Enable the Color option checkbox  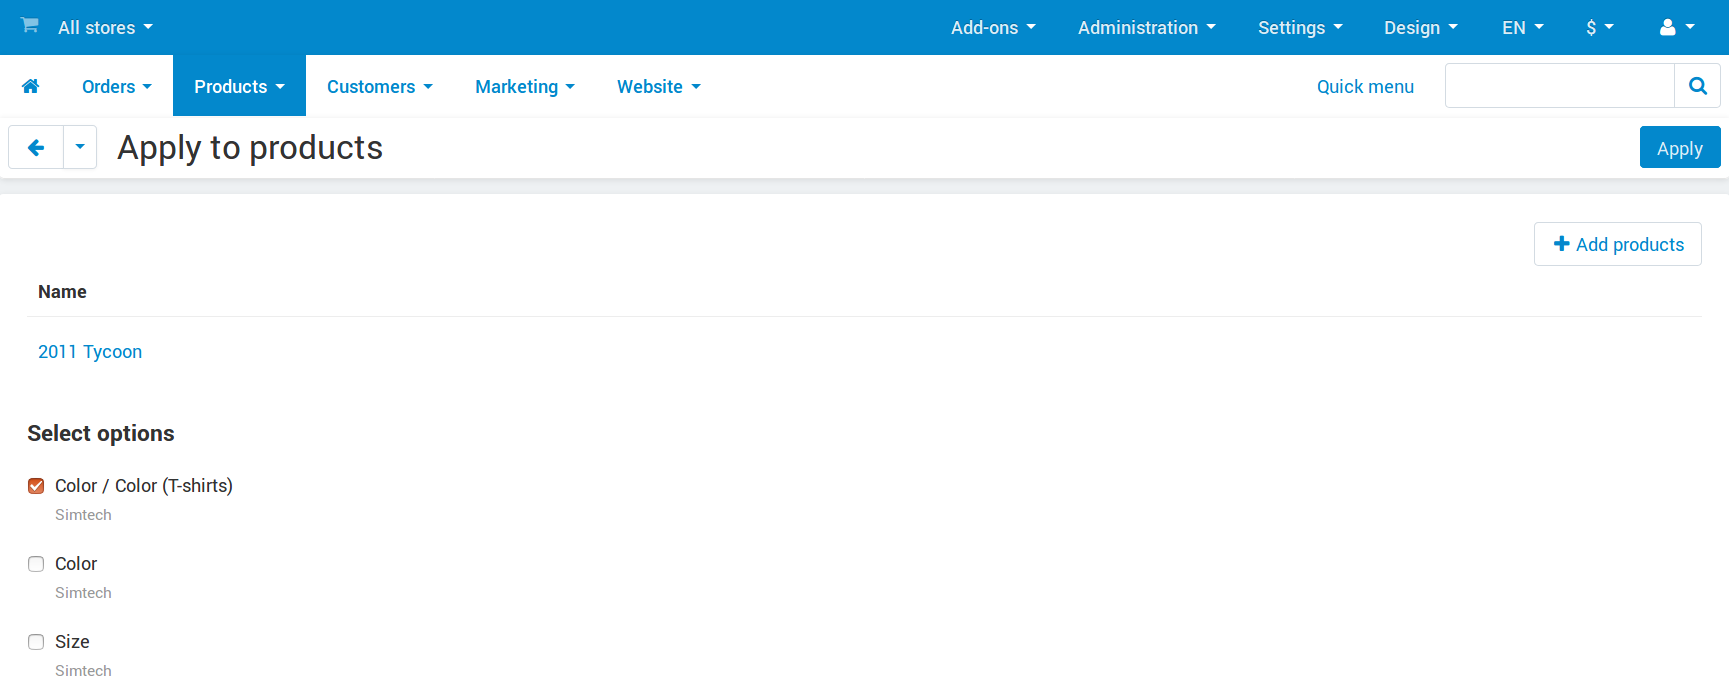(x=36, y=564)
